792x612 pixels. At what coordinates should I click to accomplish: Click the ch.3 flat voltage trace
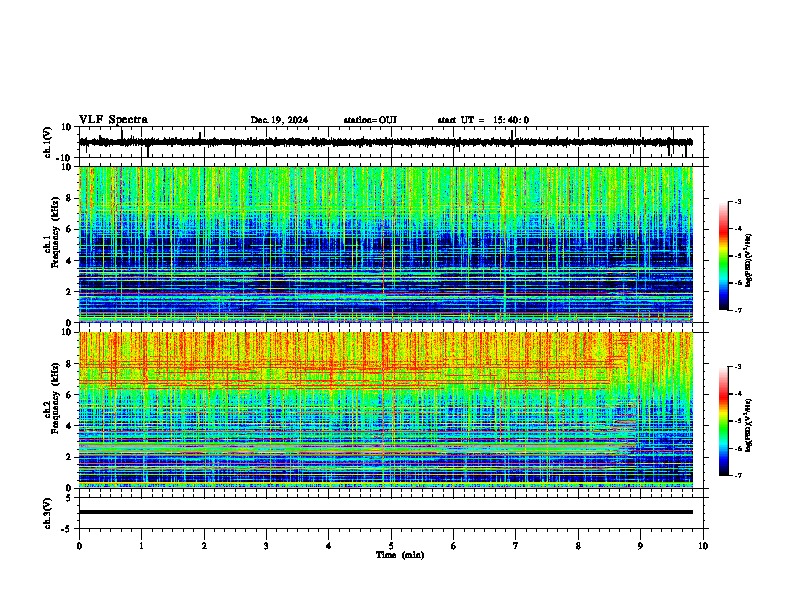point(386,512)
